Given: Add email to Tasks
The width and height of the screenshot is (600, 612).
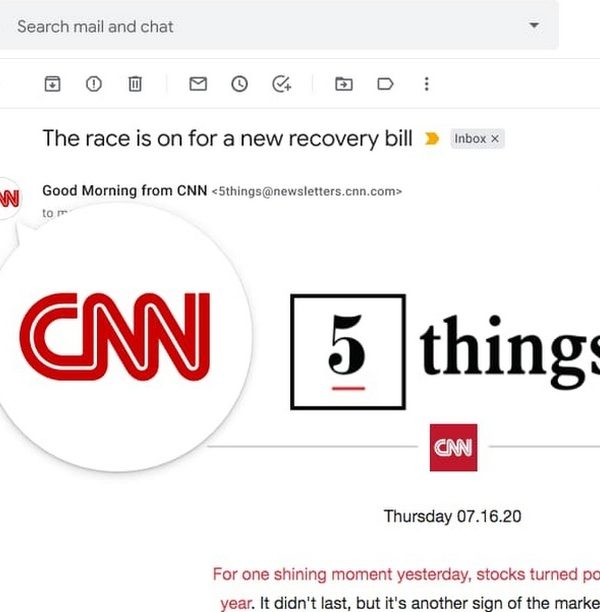Looking at the screenshot, I should pos(281,84).
